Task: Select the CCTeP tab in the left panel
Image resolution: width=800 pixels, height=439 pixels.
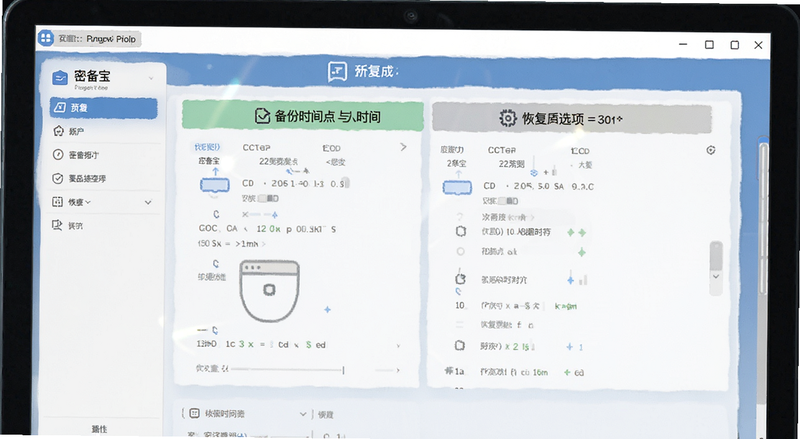Action: [x=256, y=148]
